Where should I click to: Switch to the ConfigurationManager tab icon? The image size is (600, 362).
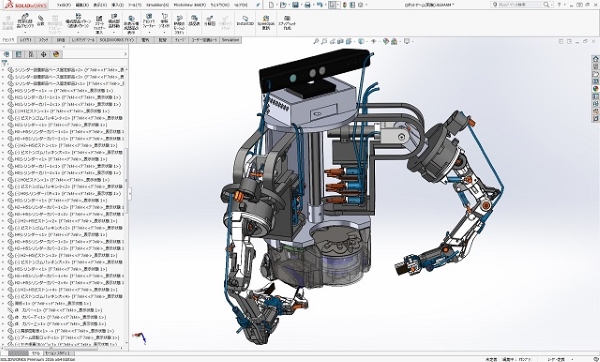[x=31, y=54]
